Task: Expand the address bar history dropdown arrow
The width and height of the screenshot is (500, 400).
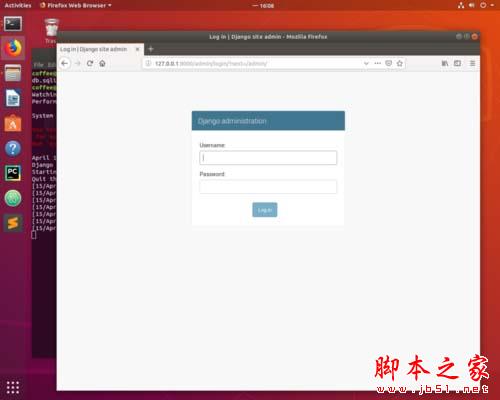Action: click(x=366, y=63)
